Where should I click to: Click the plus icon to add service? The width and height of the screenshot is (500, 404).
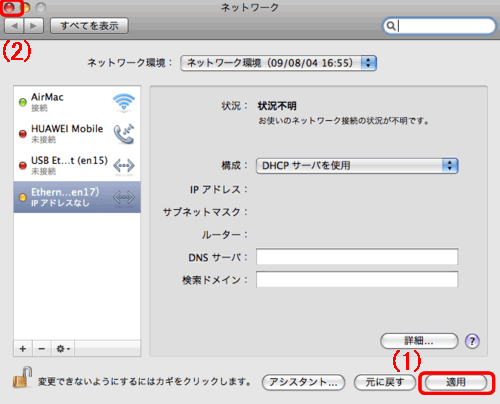pyautogui.click(x=23, y=349)
